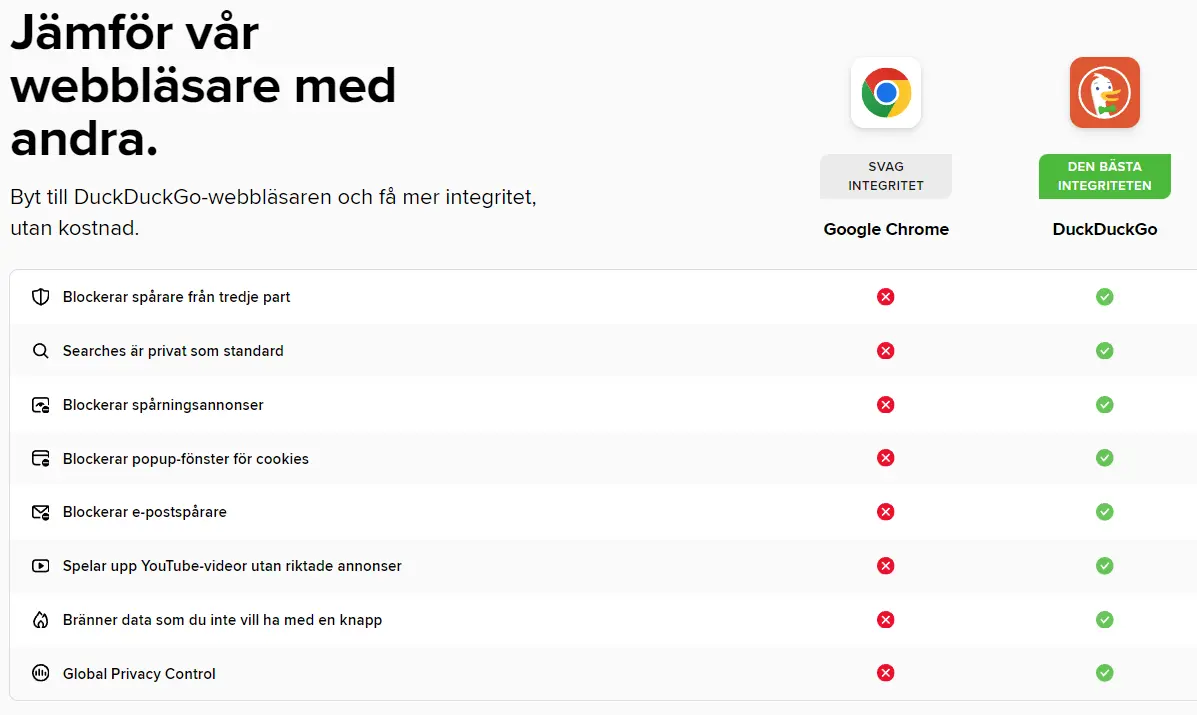Select the email tracker icon beside Blockerar e-postspårare

tap(40, 512)
